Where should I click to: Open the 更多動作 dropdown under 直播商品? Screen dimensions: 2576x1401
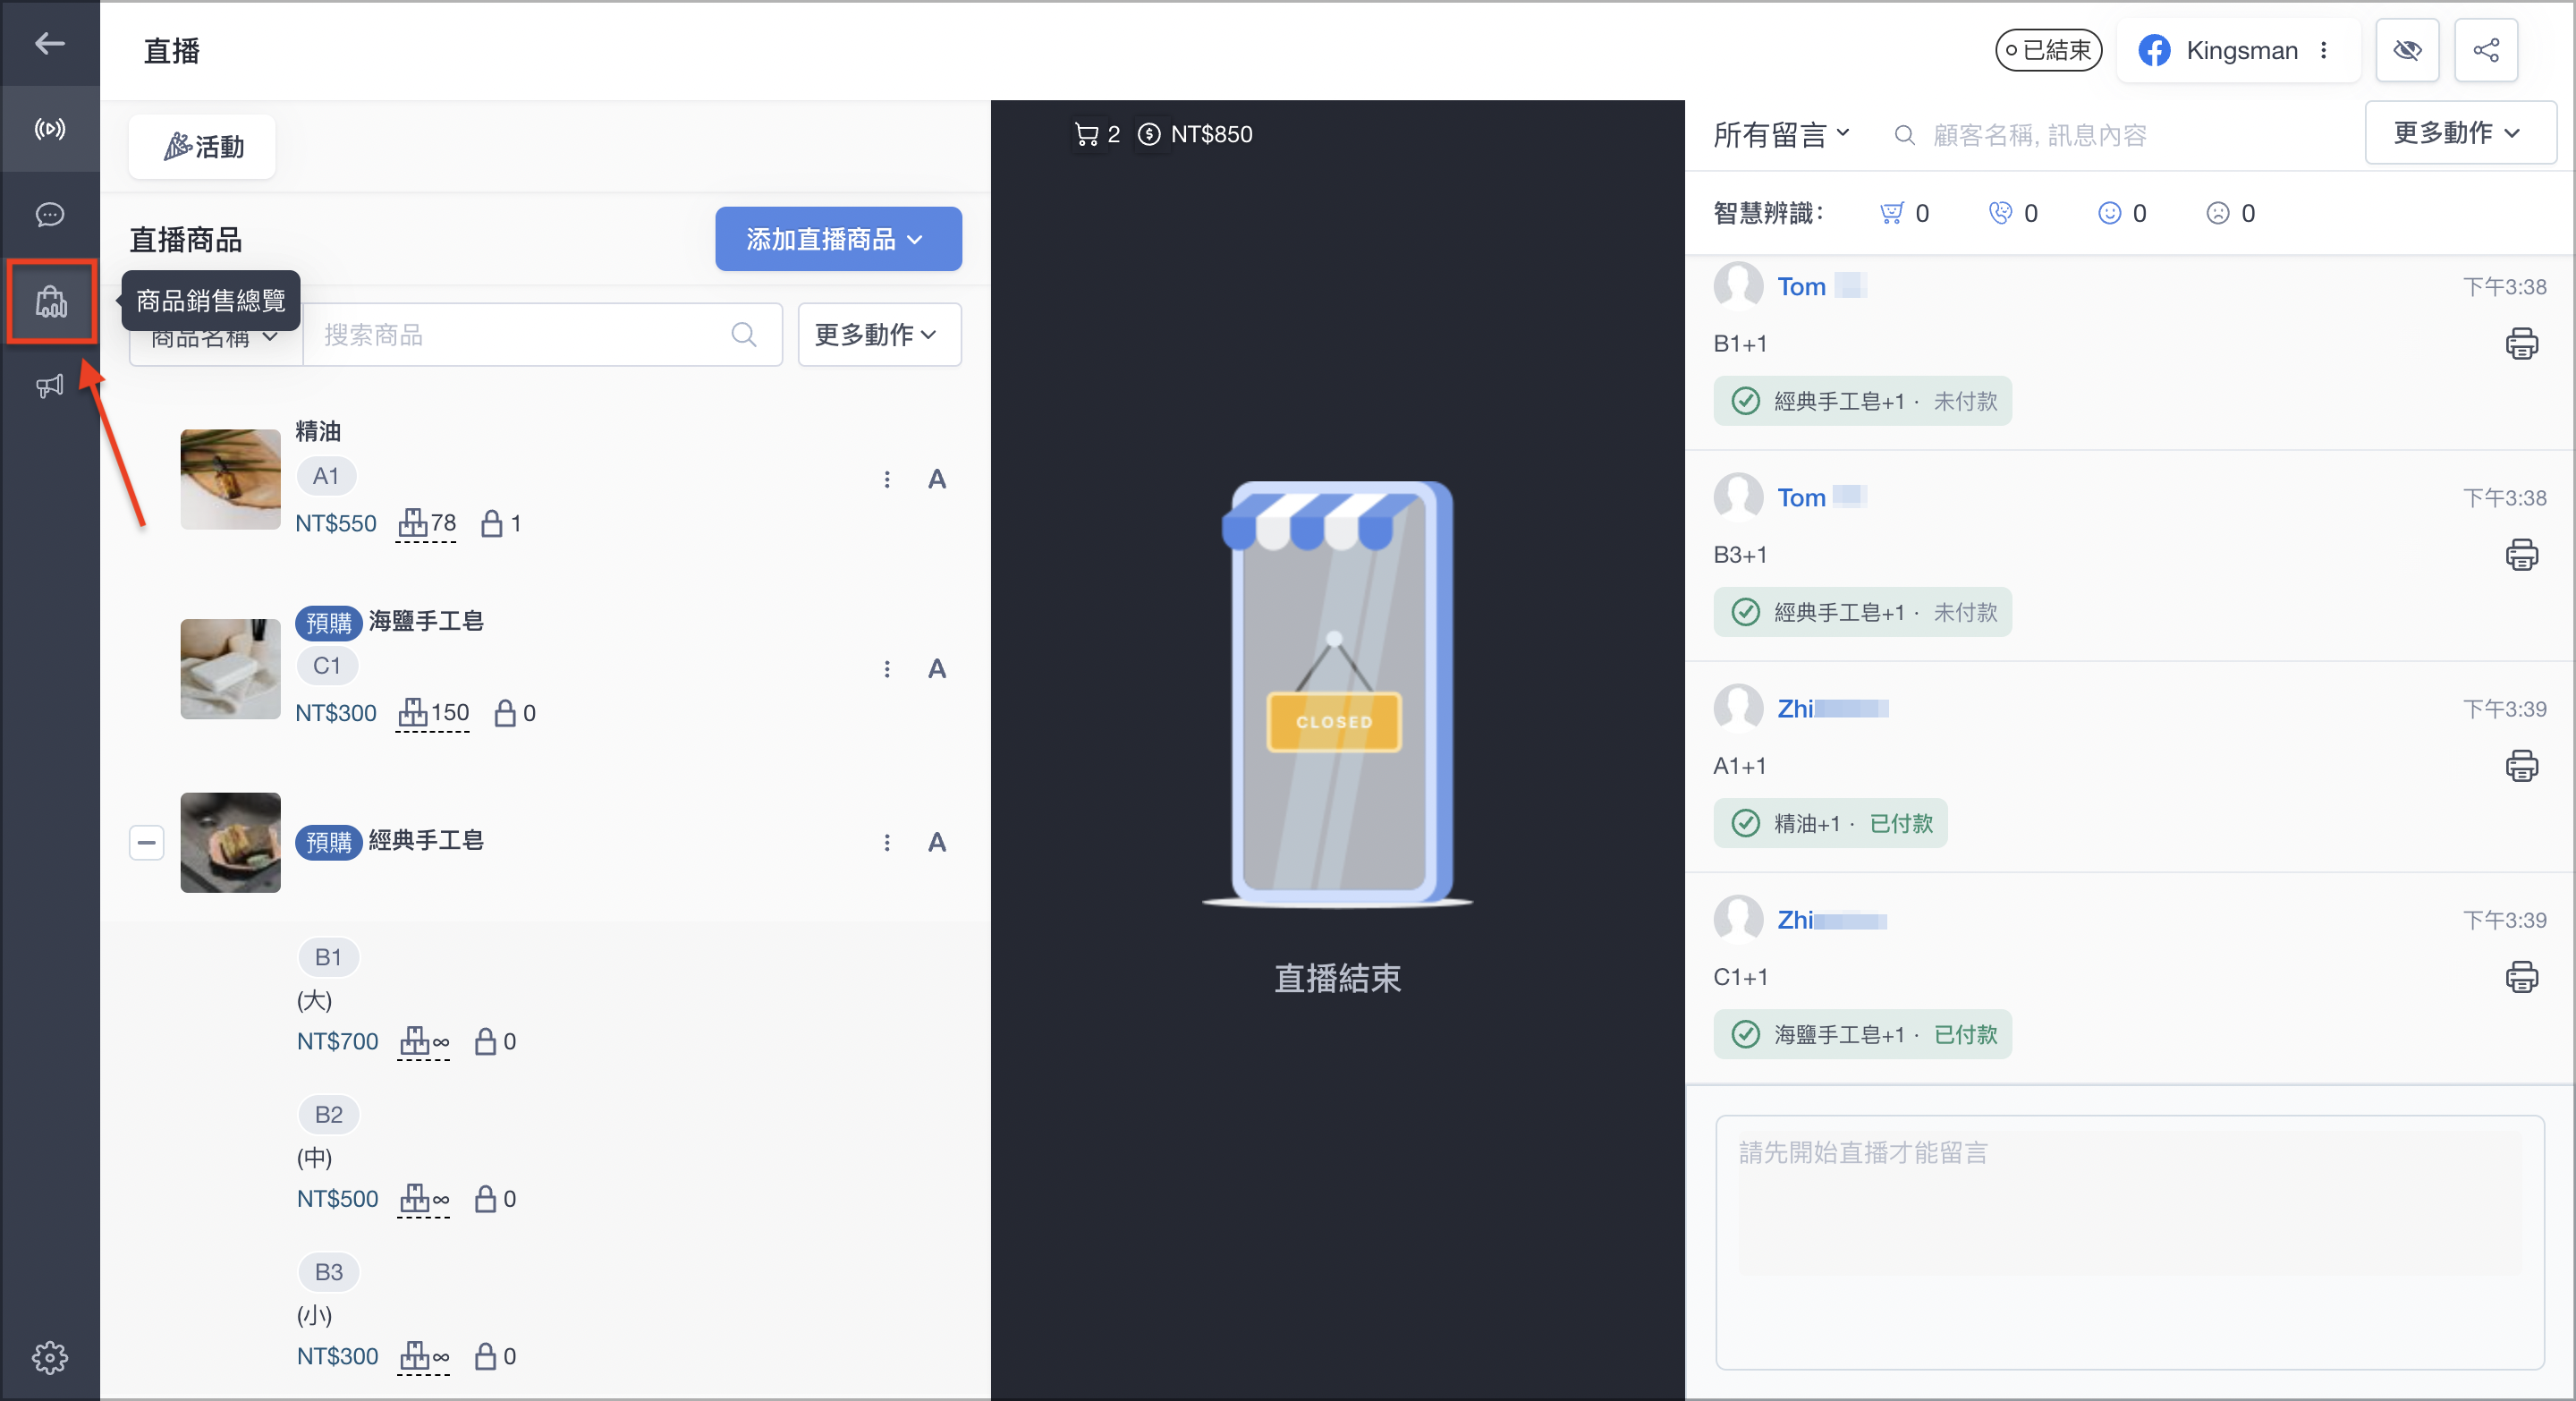tap(879, 335)
